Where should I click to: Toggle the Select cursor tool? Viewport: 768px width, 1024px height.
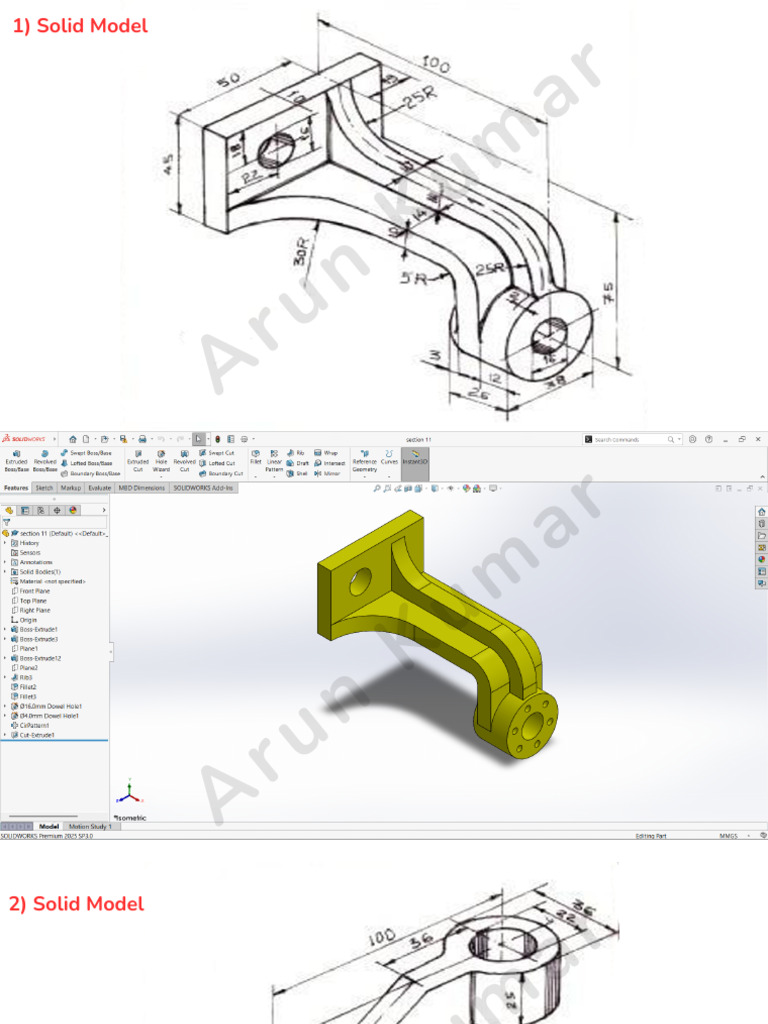tap(199, 439)
